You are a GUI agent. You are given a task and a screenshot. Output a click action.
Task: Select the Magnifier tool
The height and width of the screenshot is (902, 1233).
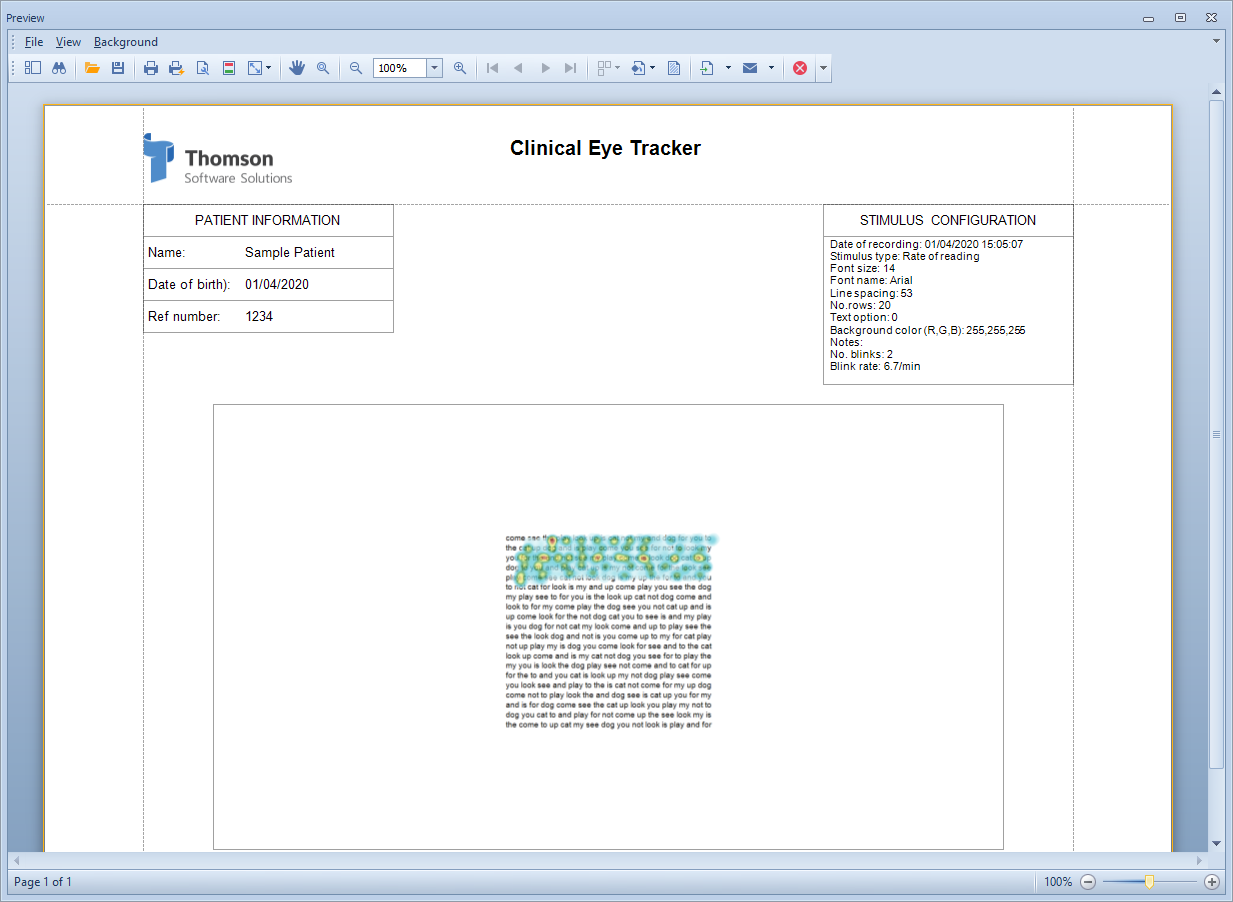pyautogui.click(x=323, y=68)
